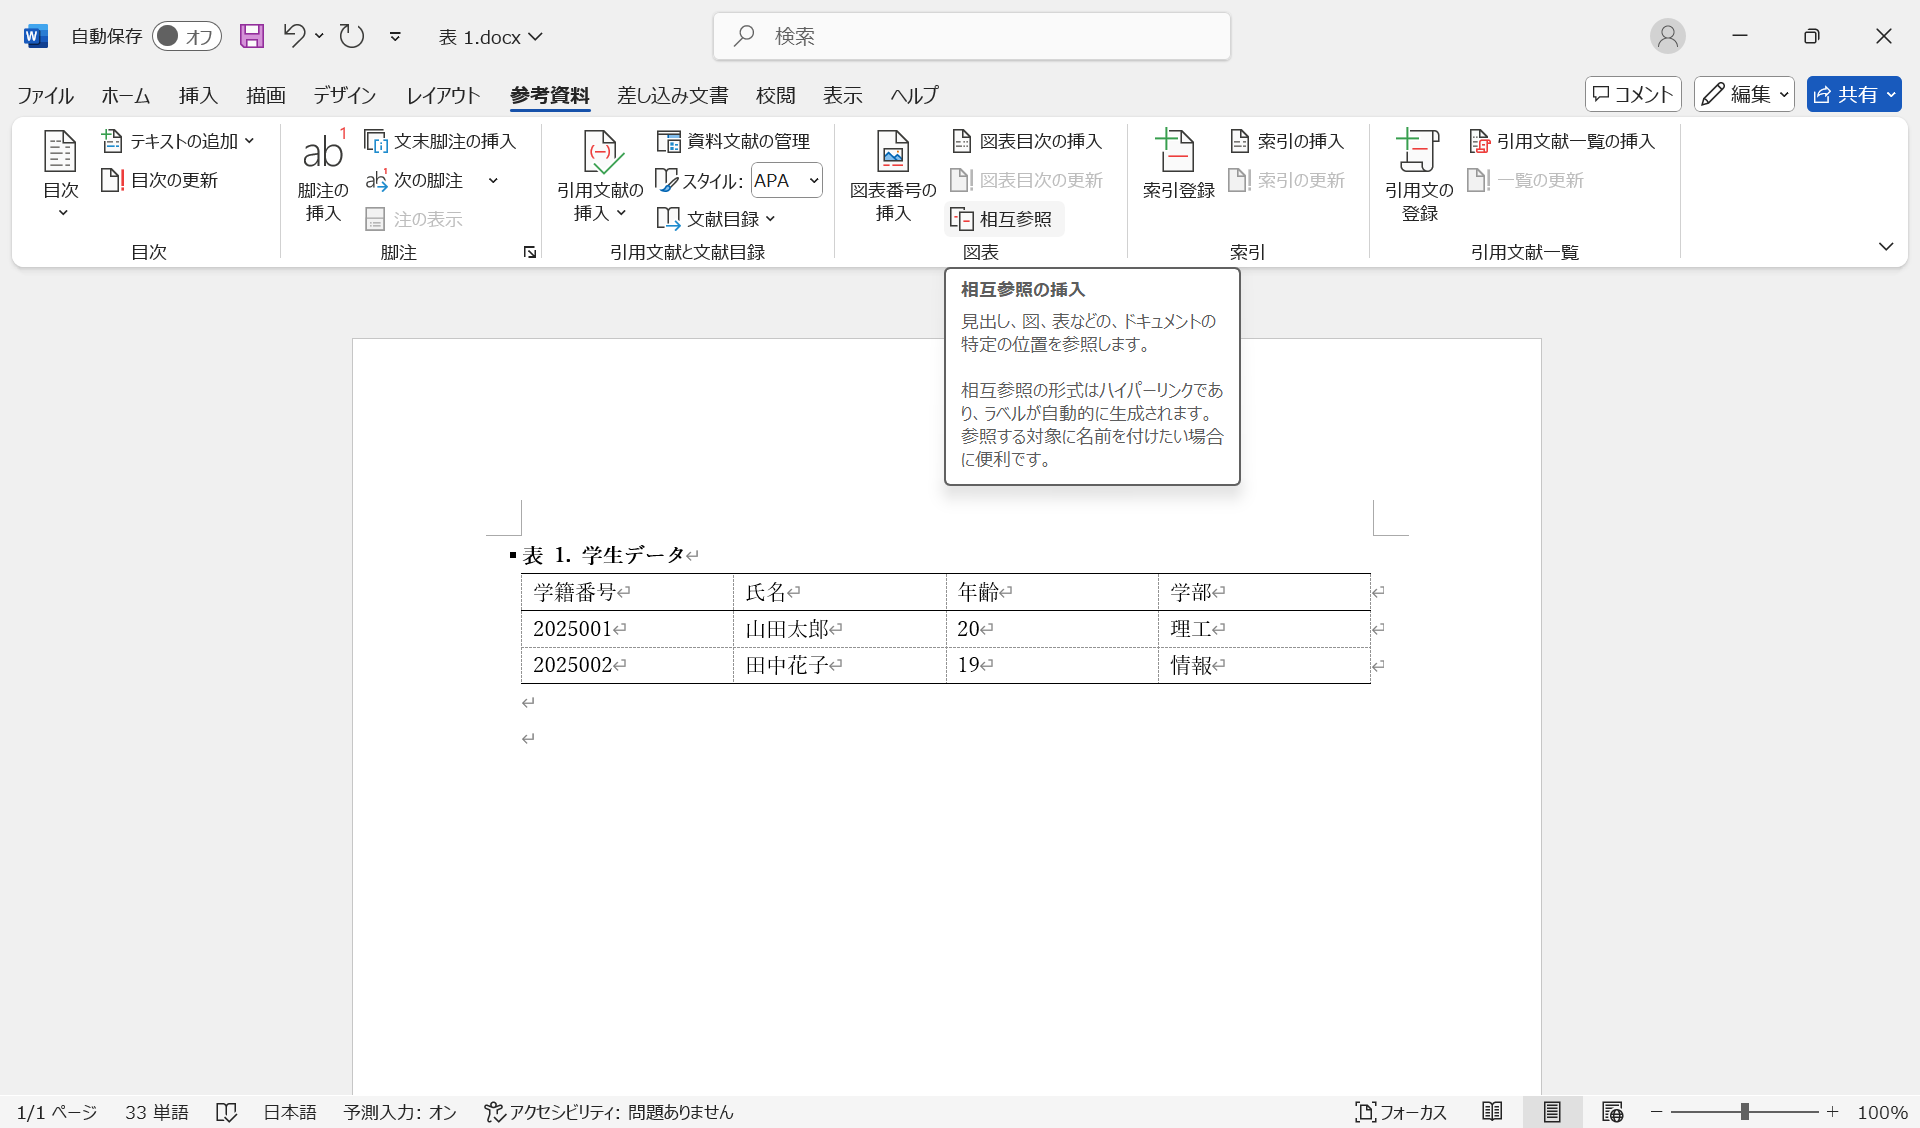Screen dimensions: 1920x1128
Task: Mark an index entry with 索引登録
Action: point(1177,165)
